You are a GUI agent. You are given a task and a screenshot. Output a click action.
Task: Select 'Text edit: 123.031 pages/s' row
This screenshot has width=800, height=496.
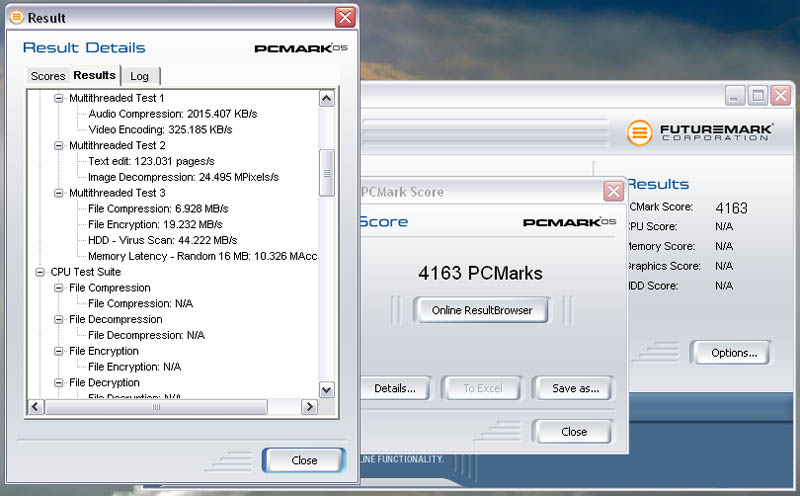pos(151,161)
